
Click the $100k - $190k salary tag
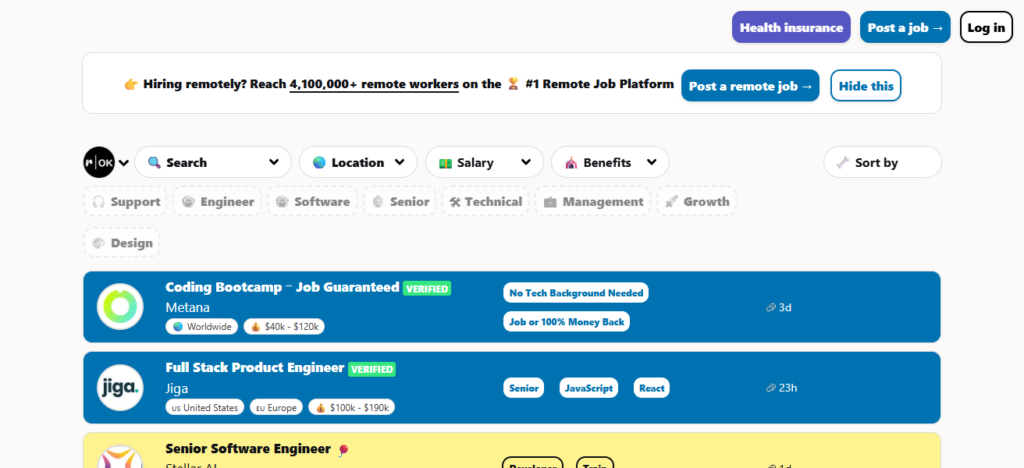point(351,407)
